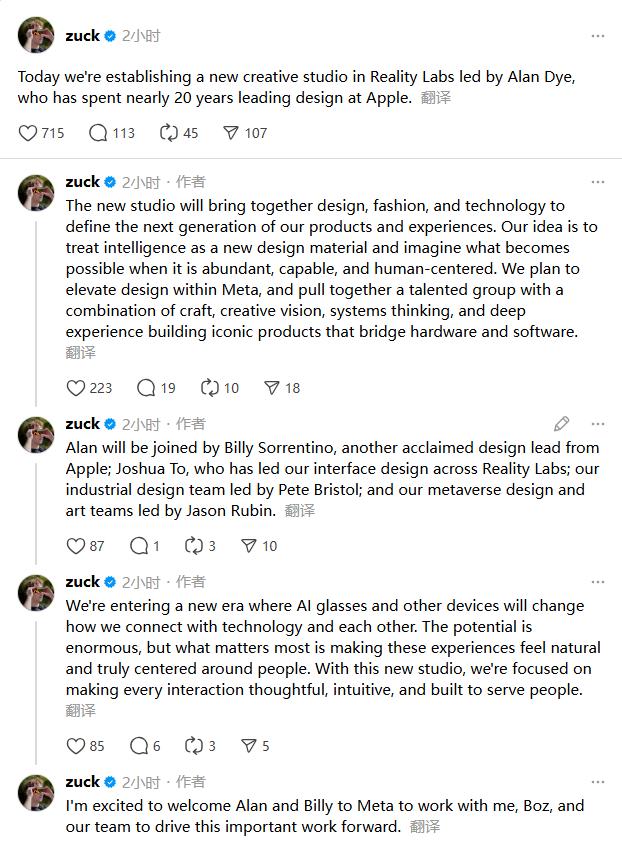
Task: Expand more options on the AI glasses post
Action: pos(598,582)
